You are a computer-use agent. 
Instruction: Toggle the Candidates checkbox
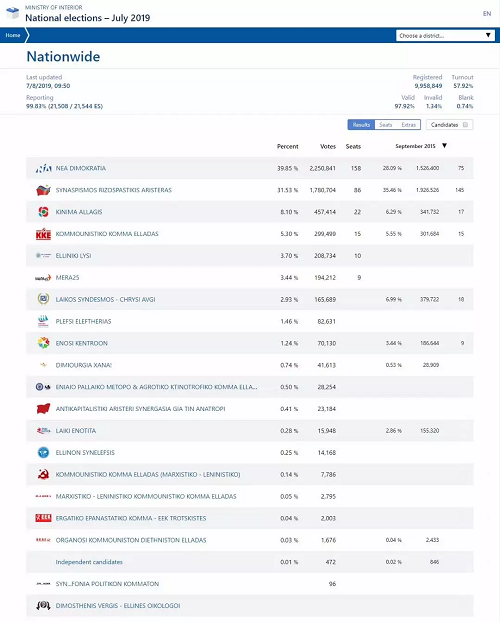pos(465,125)
